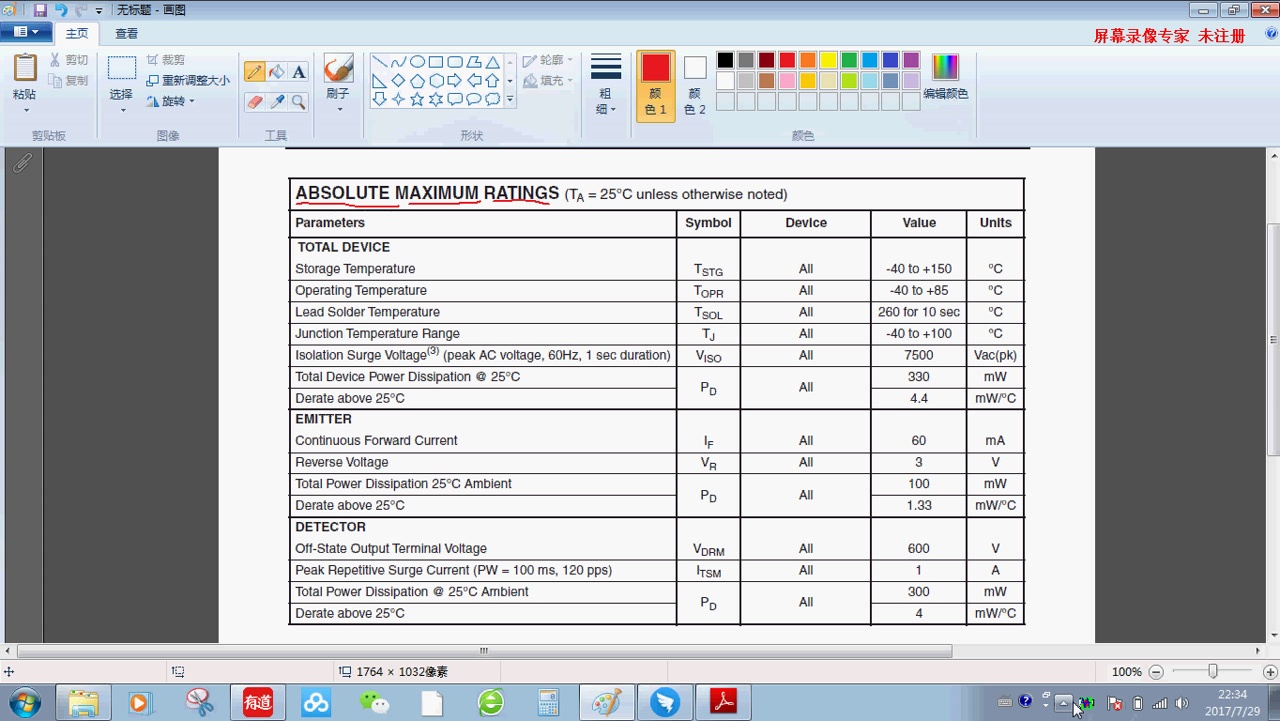
Task: Open Adobe Reader from the taskbar
Action: 723,702
